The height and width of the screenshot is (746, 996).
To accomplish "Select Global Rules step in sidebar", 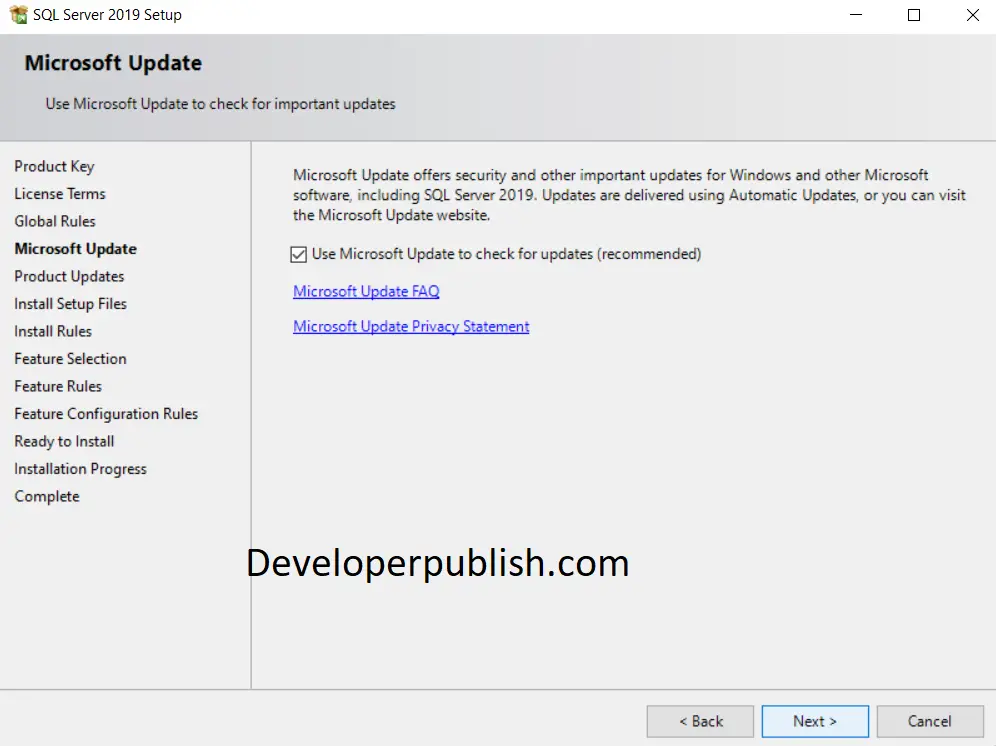I will point(55,221).
